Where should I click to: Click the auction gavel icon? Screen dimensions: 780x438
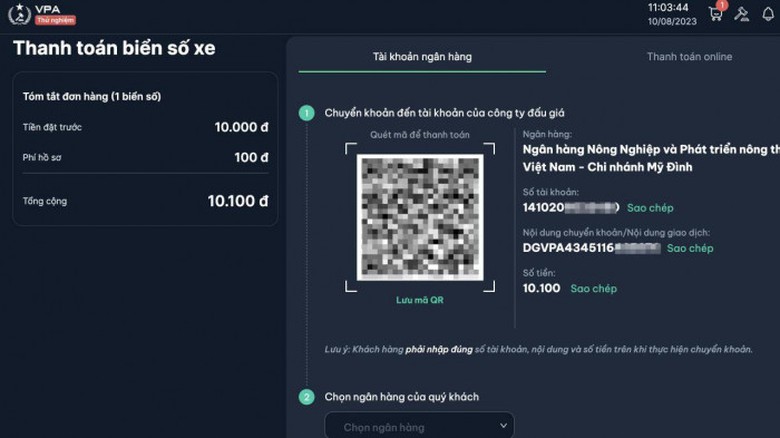(x=742, y=14)
